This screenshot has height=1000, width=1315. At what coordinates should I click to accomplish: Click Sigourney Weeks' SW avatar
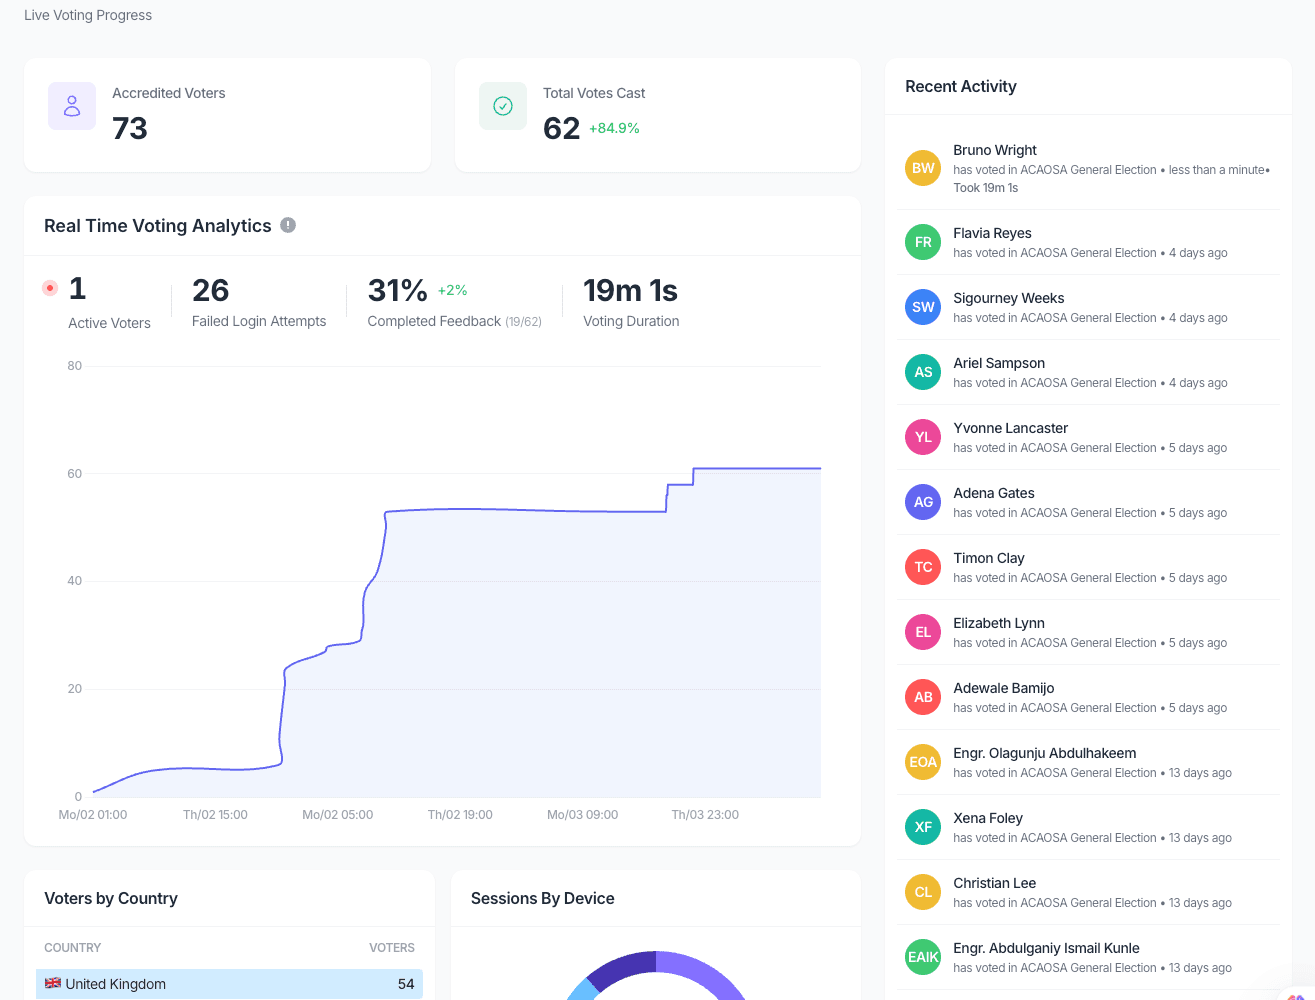point(922,307)
